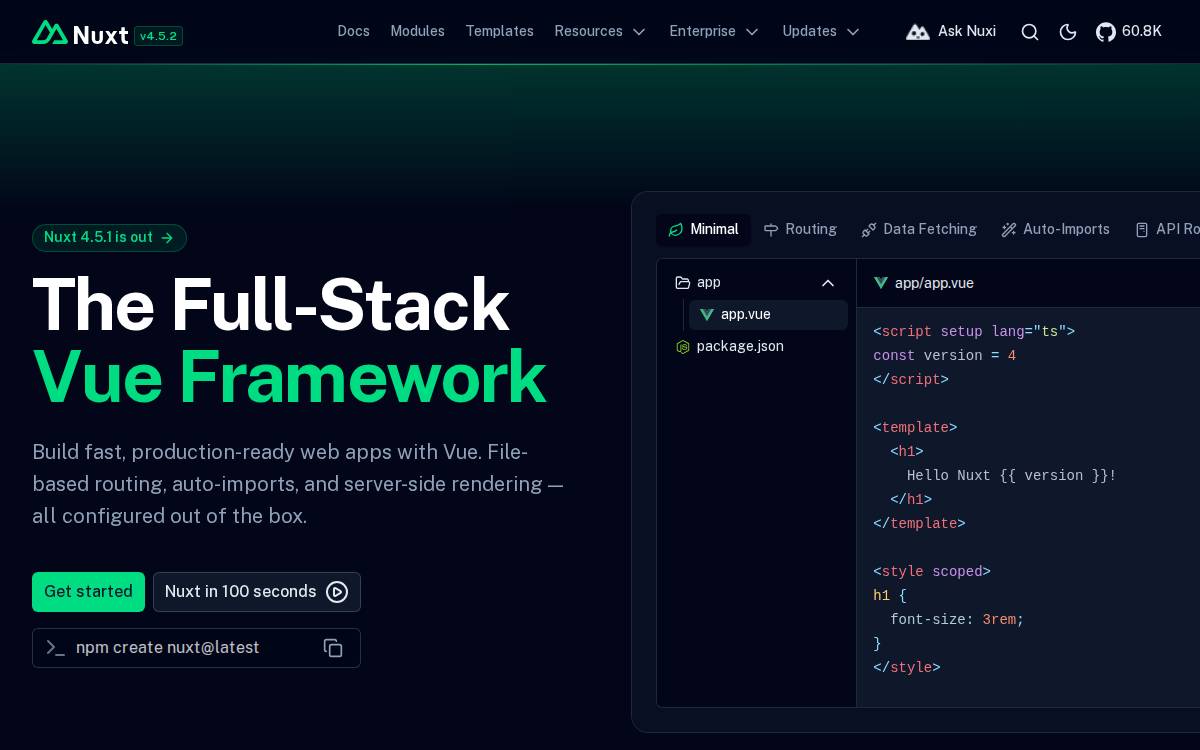Click the Node.js icon beside package.json
The height and width of the screenshot is (750, 1200).
683,347
